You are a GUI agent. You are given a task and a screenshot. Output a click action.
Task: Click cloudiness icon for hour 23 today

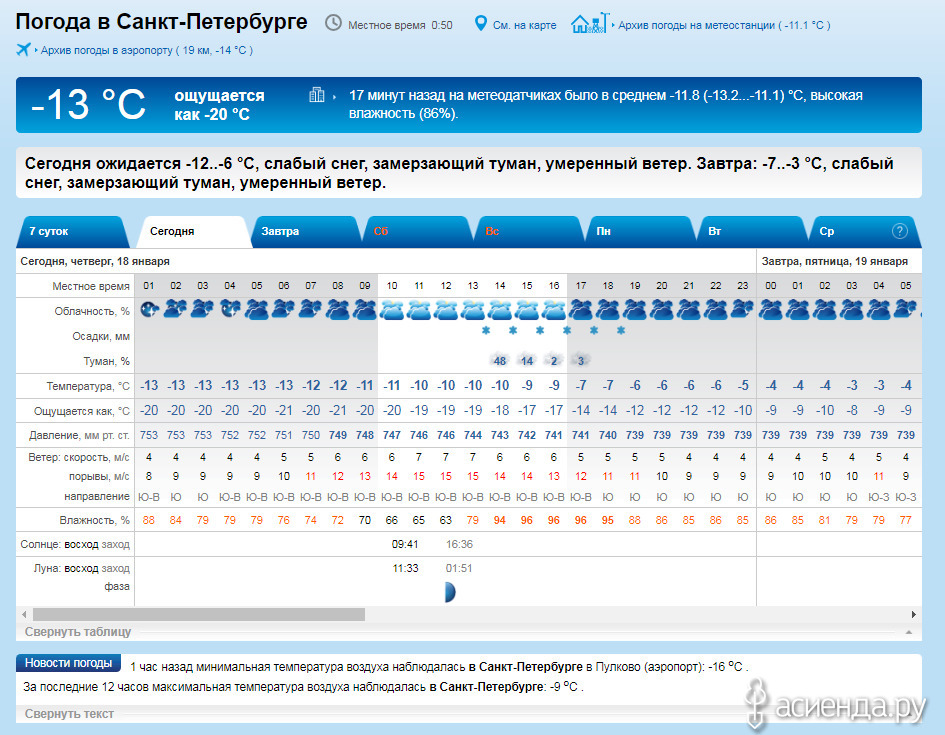pos(742,310)
